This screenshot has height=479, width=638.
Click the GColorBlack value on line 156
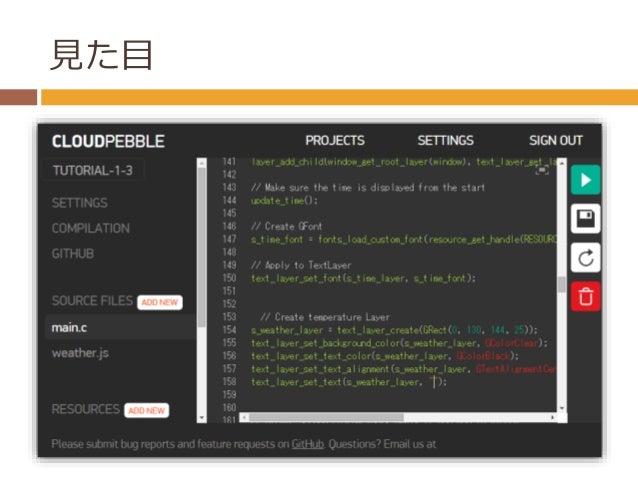(x=483, y=356)
